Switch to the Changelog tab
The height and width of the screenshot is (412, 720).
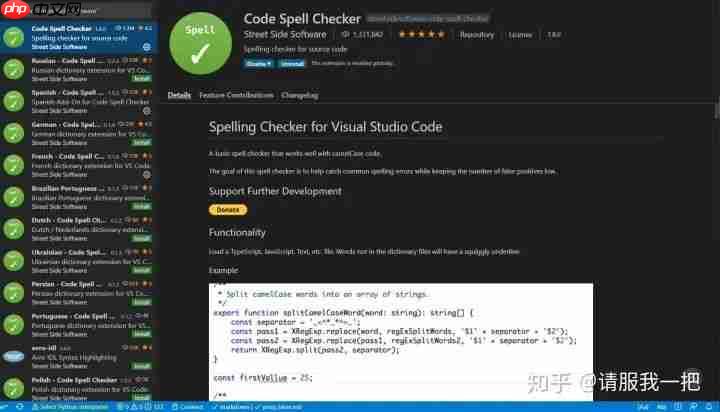pos(300,96)
